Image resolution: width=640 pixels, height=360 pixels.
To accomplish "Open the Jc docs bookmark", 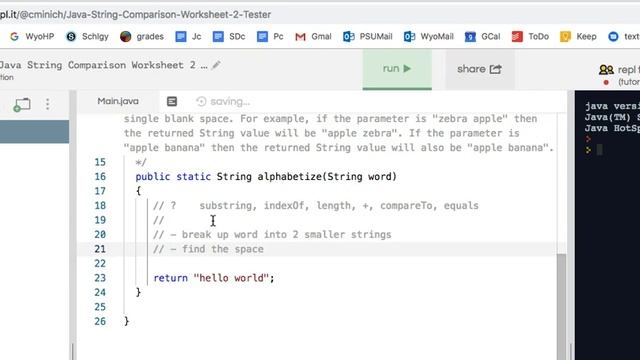I will (188, 37).
